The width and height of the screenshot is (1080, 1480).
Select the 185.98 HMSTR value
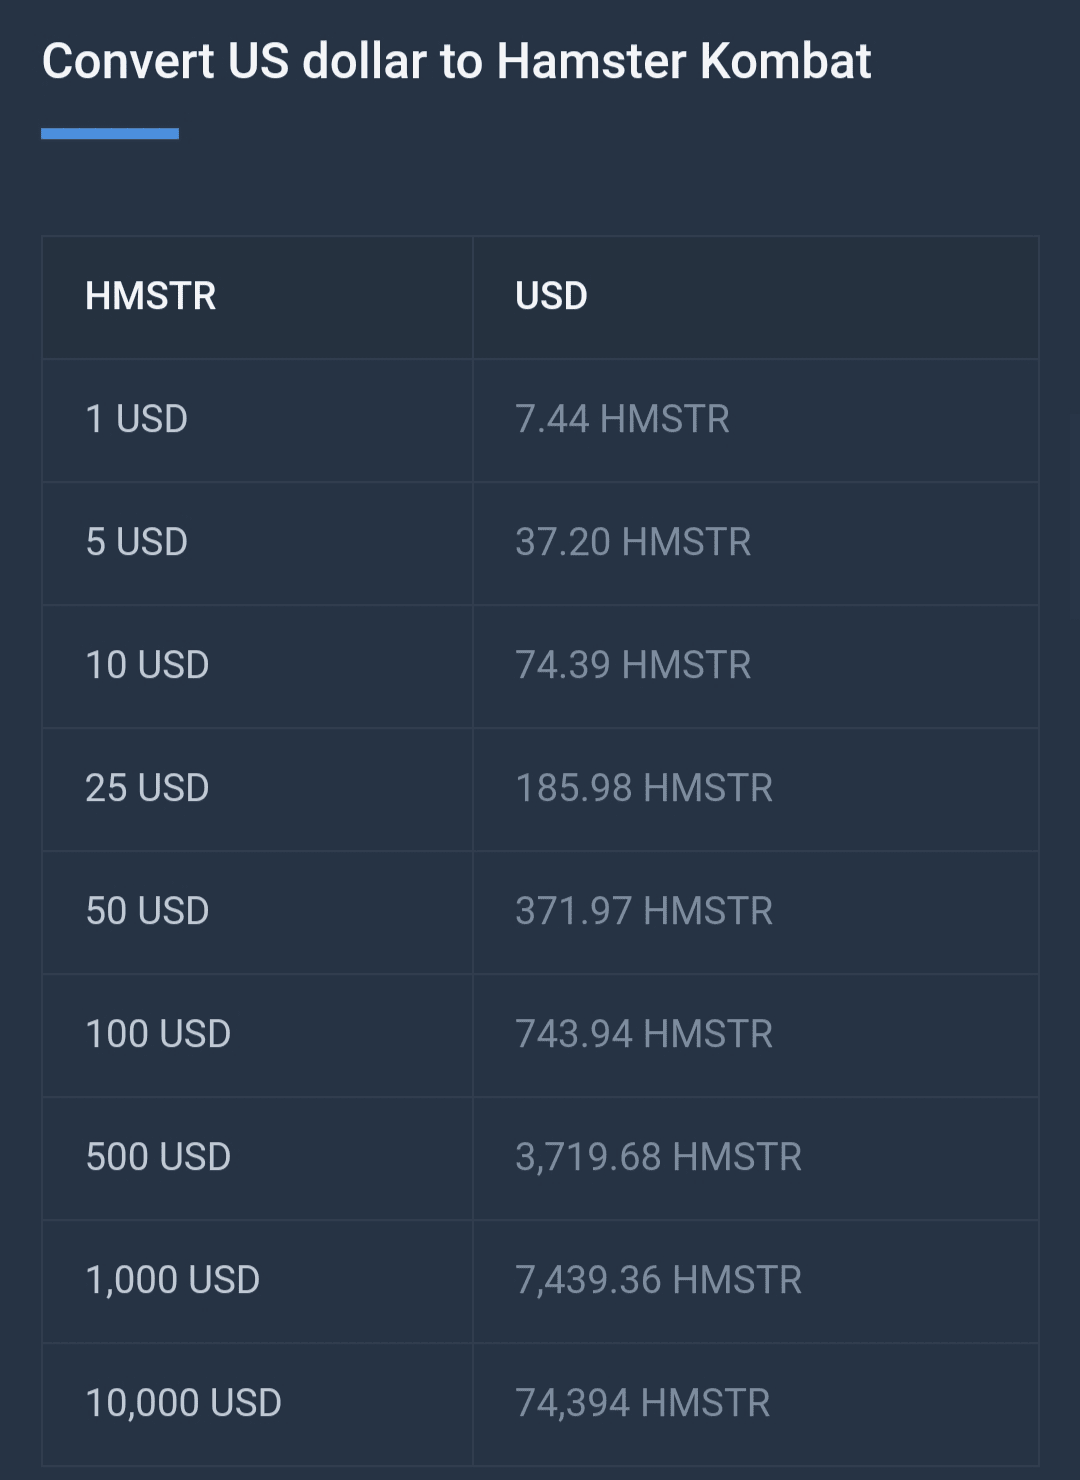[x=644, y=788]
